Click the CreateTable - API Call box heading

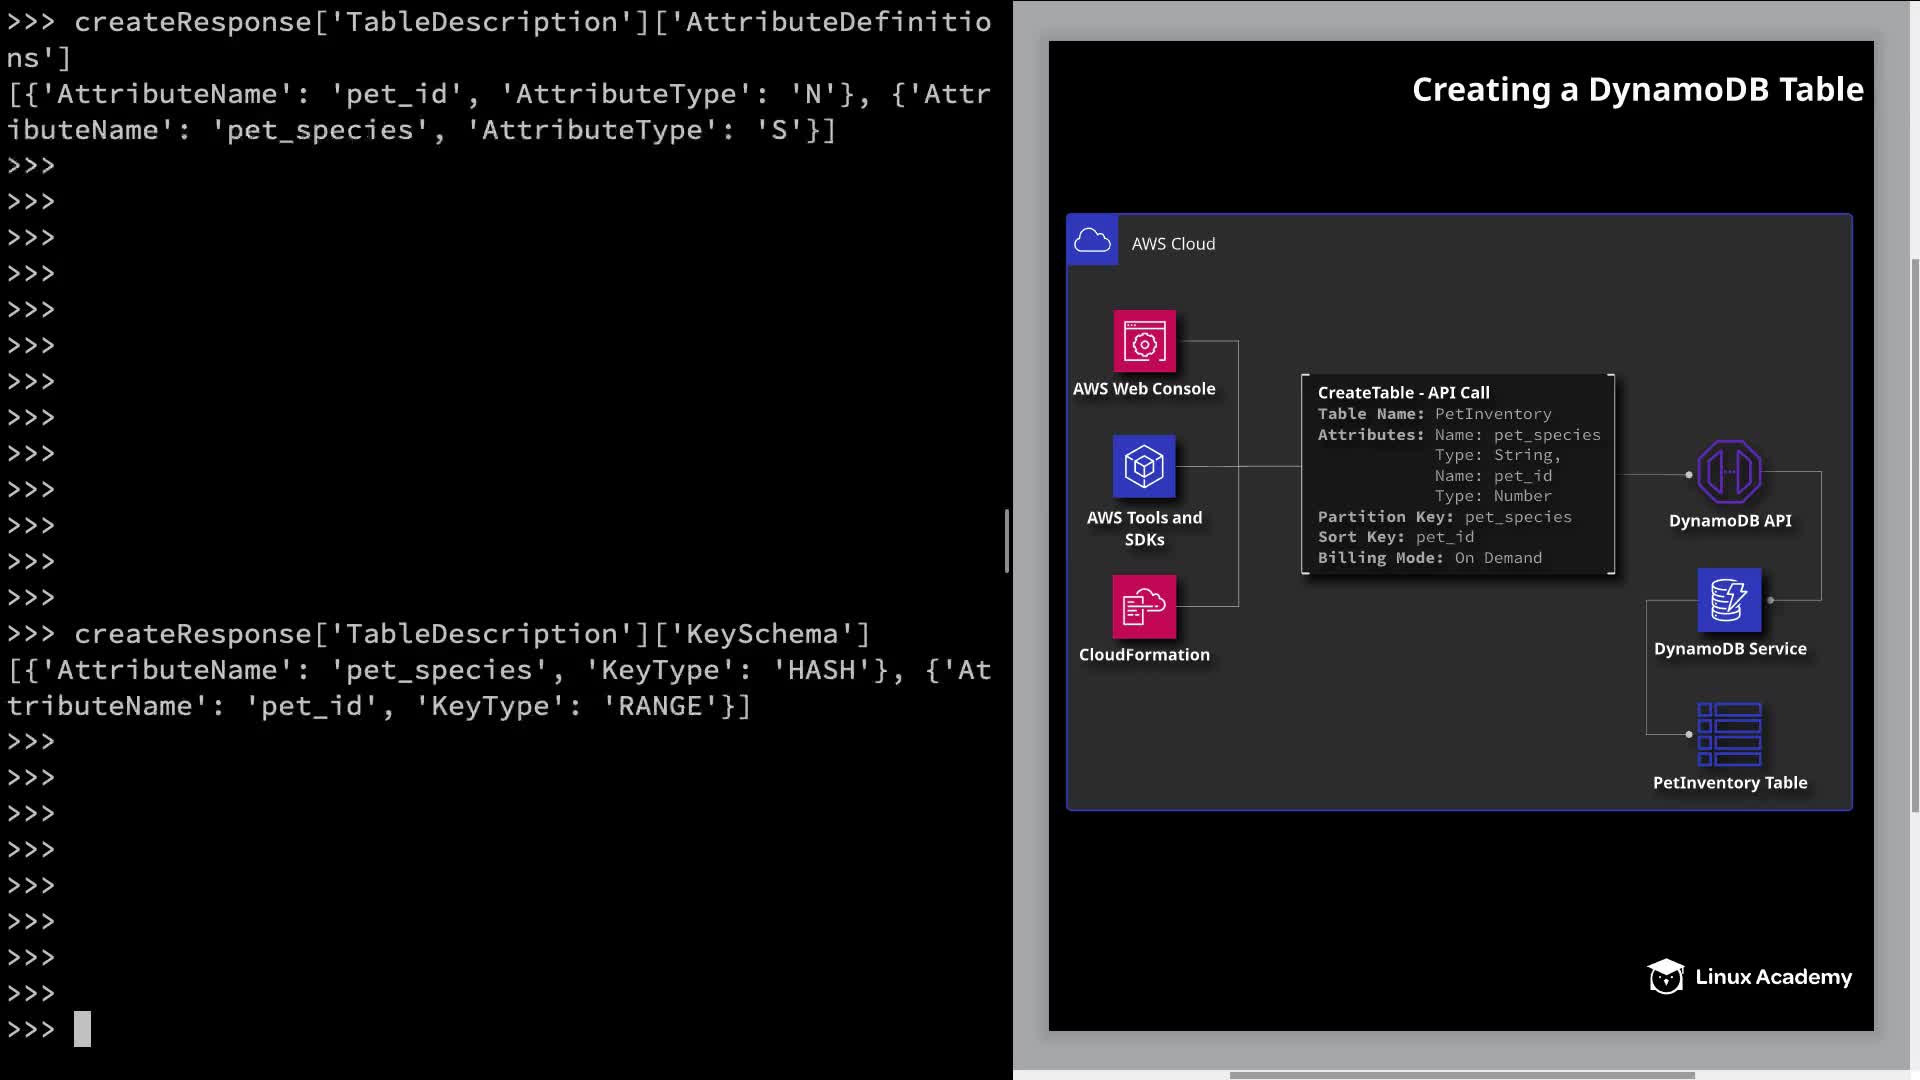pos(1403,393)
